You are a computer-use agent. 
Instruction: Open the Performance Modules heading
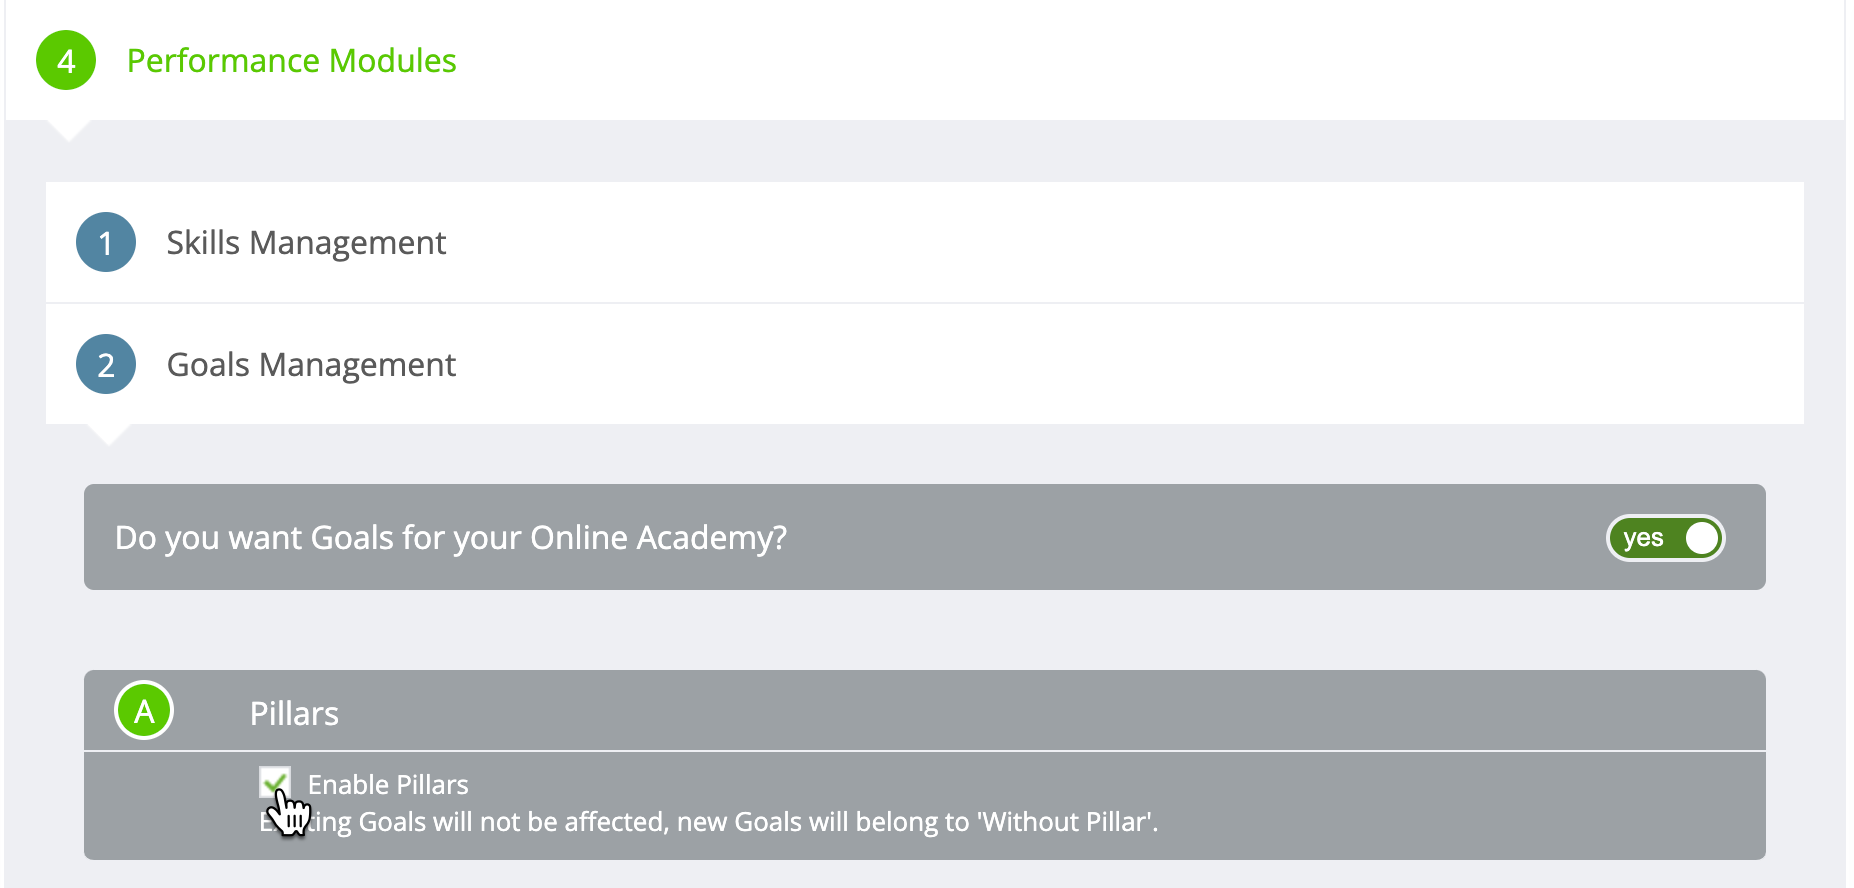pos(291,61)
